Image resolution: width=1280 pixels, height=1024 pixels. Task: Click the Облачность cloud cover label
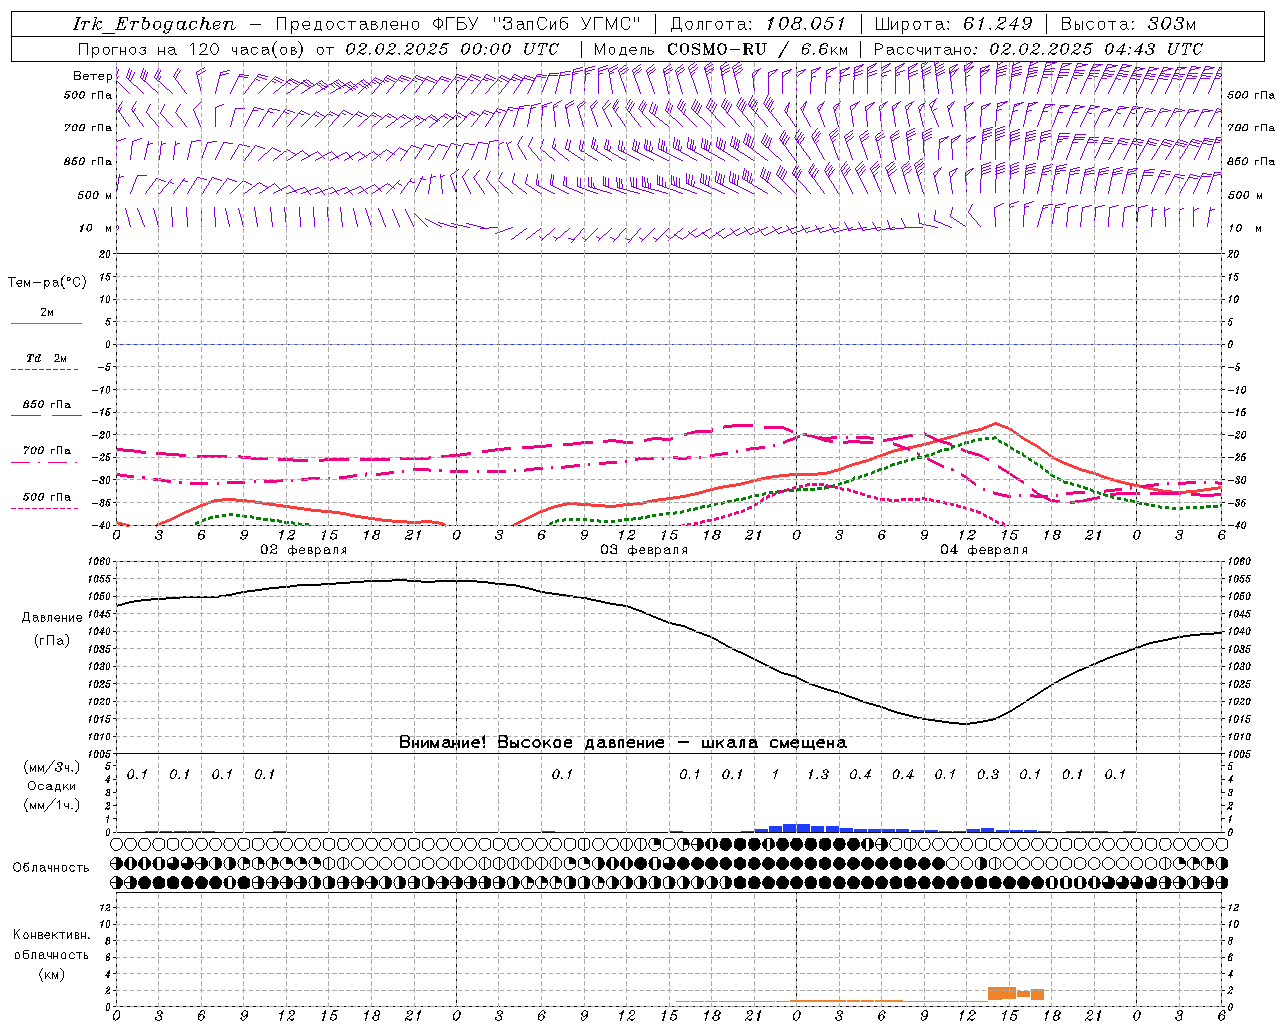click(51, 868)
